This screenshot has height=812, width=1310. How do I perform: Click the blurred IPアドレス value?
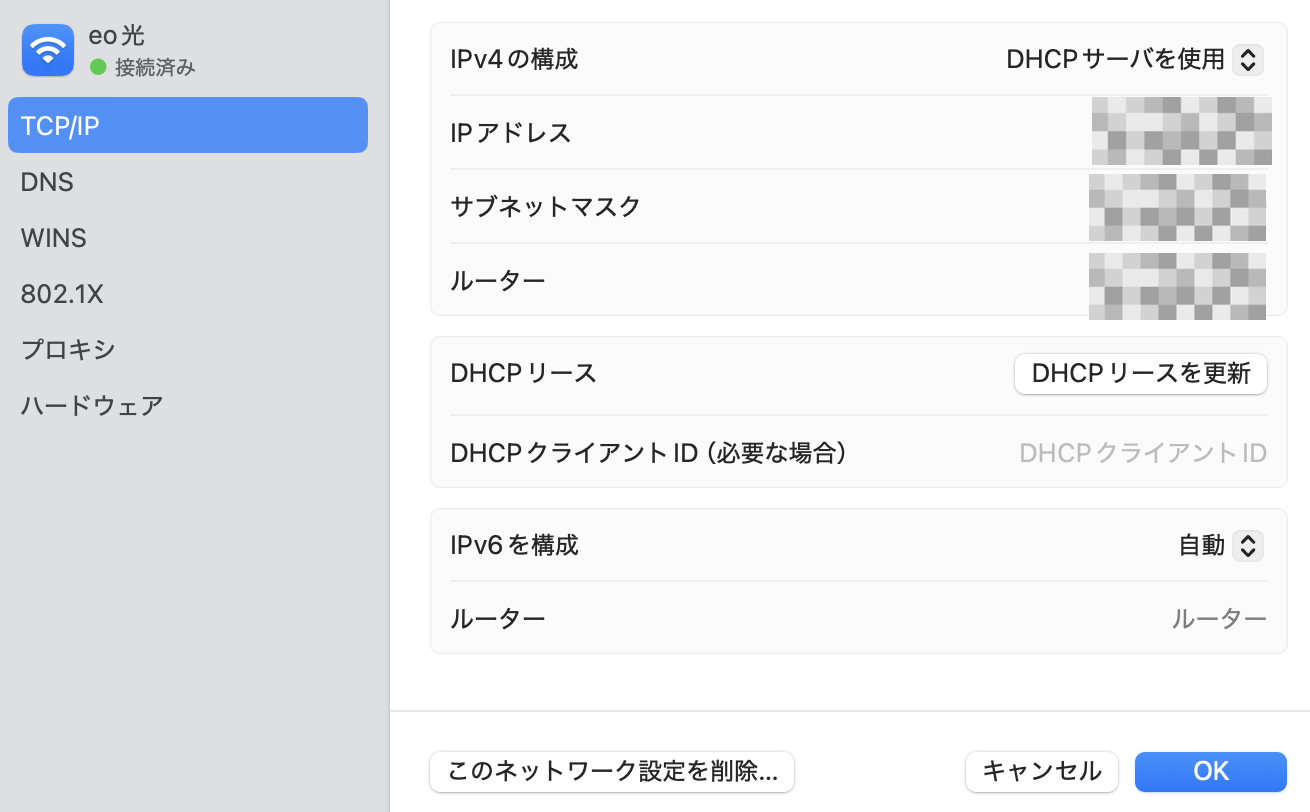pyautogui.click(x=1180, y=132)
